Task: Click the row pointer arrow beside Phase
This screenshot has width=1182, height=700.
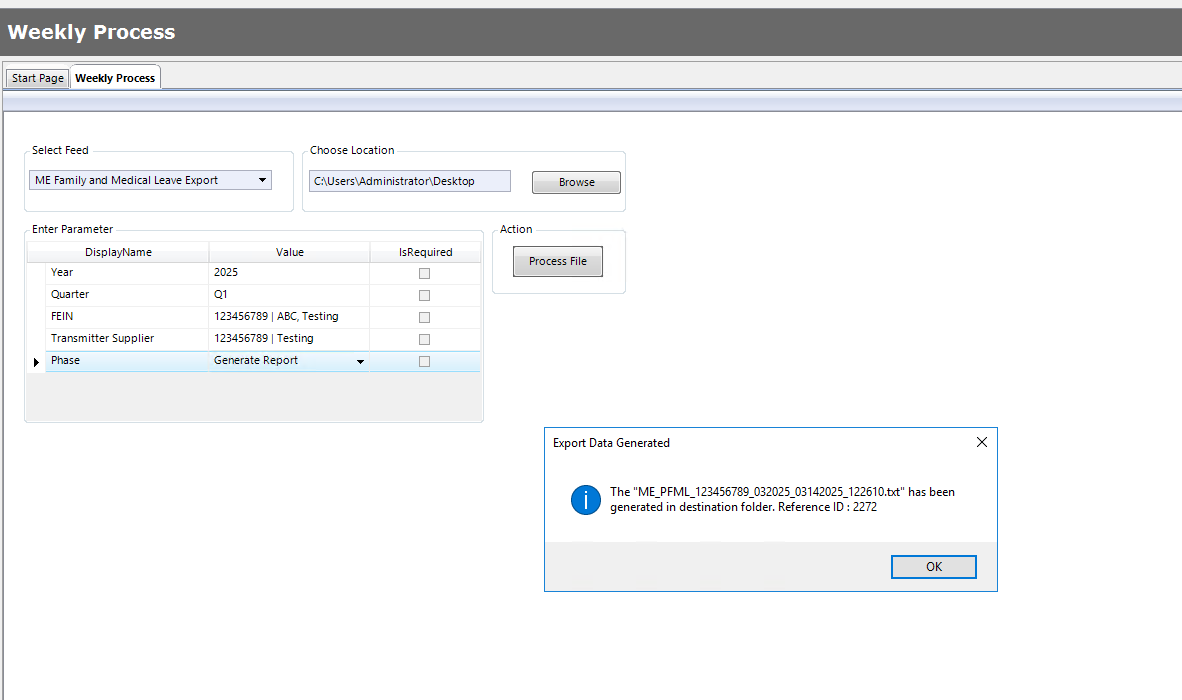Action: pyautogui.click(x=36, y=362)
